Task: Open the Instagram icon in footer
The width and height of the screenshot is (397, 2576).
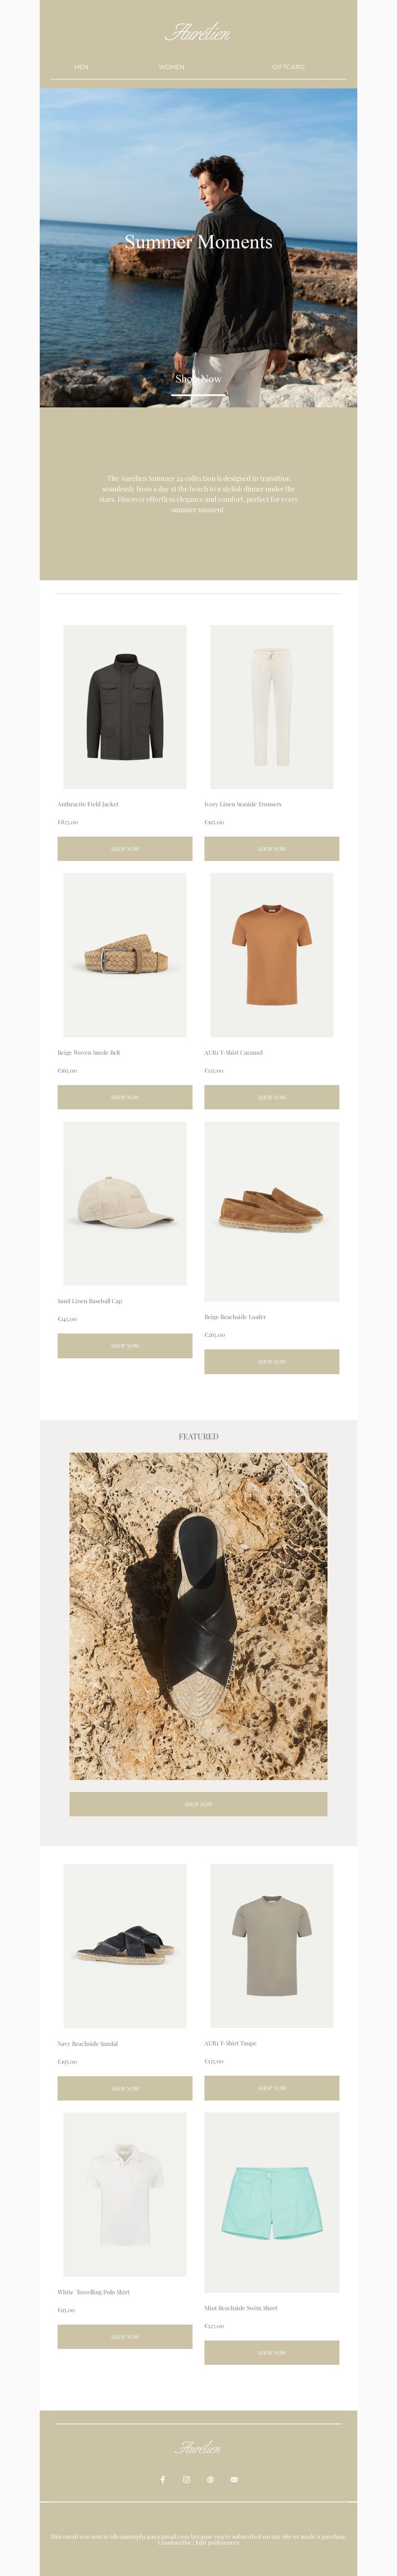Action: pos(186,2479)
